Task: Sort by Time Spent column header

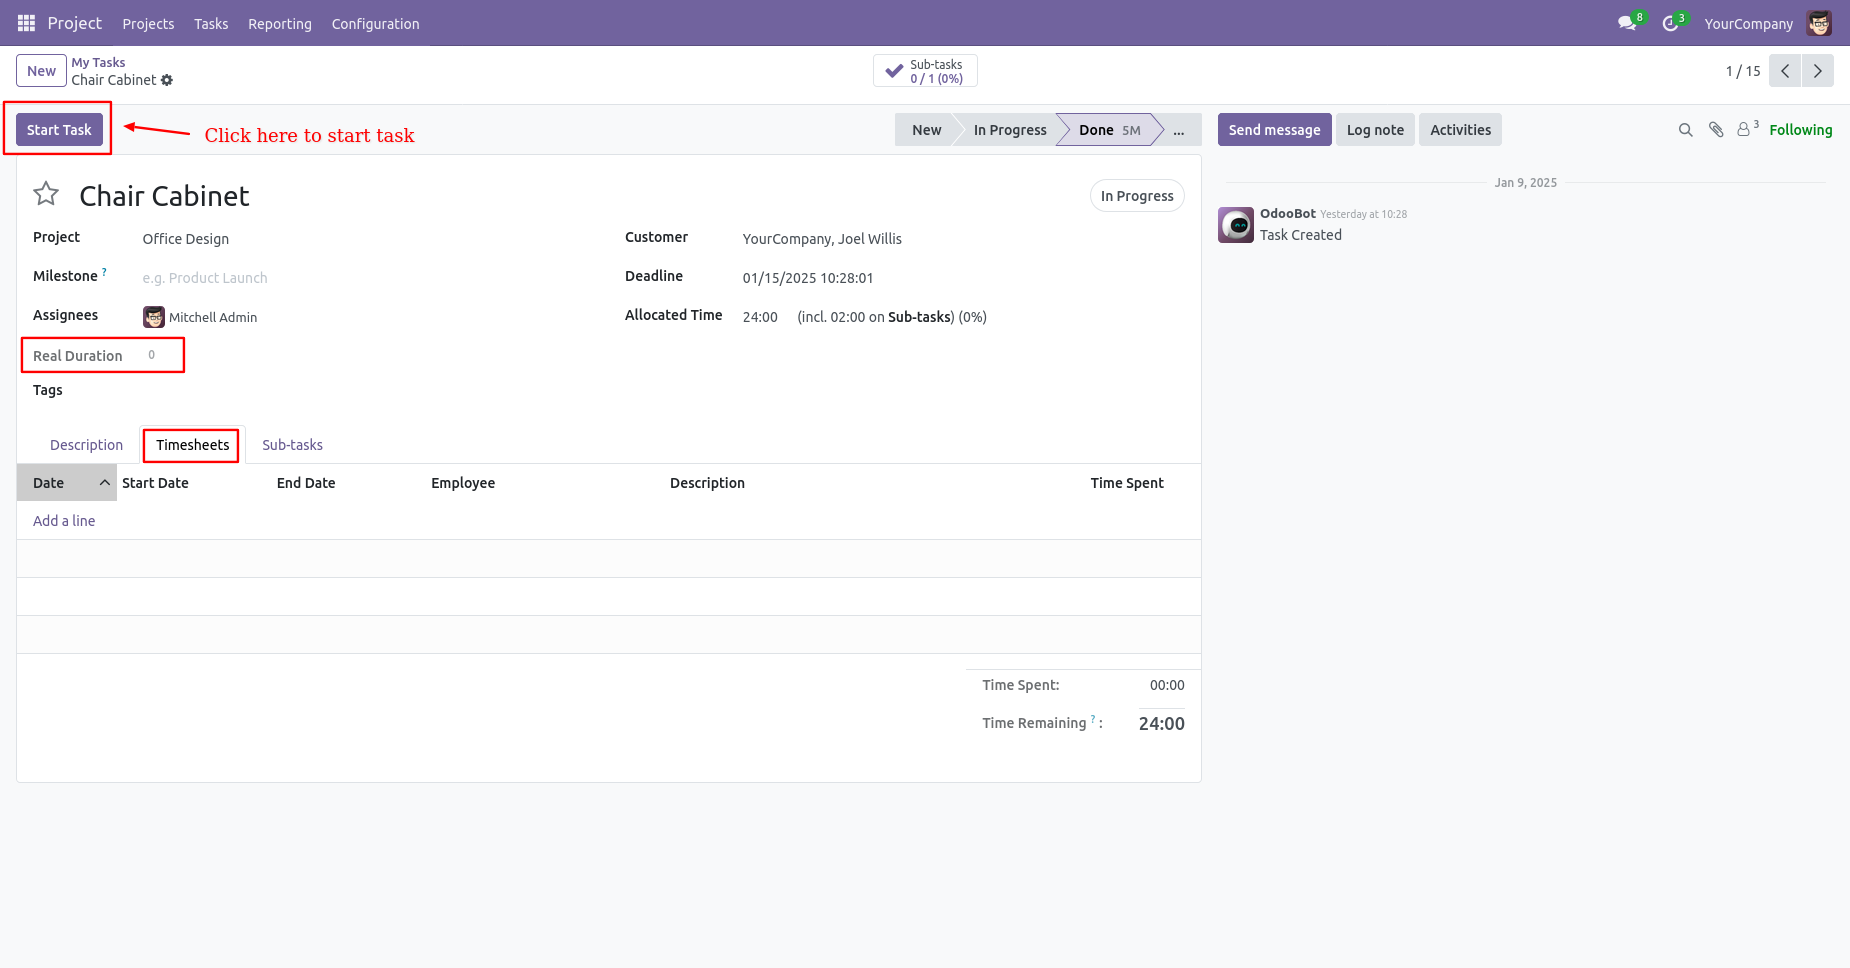Action: [1127, 483]
